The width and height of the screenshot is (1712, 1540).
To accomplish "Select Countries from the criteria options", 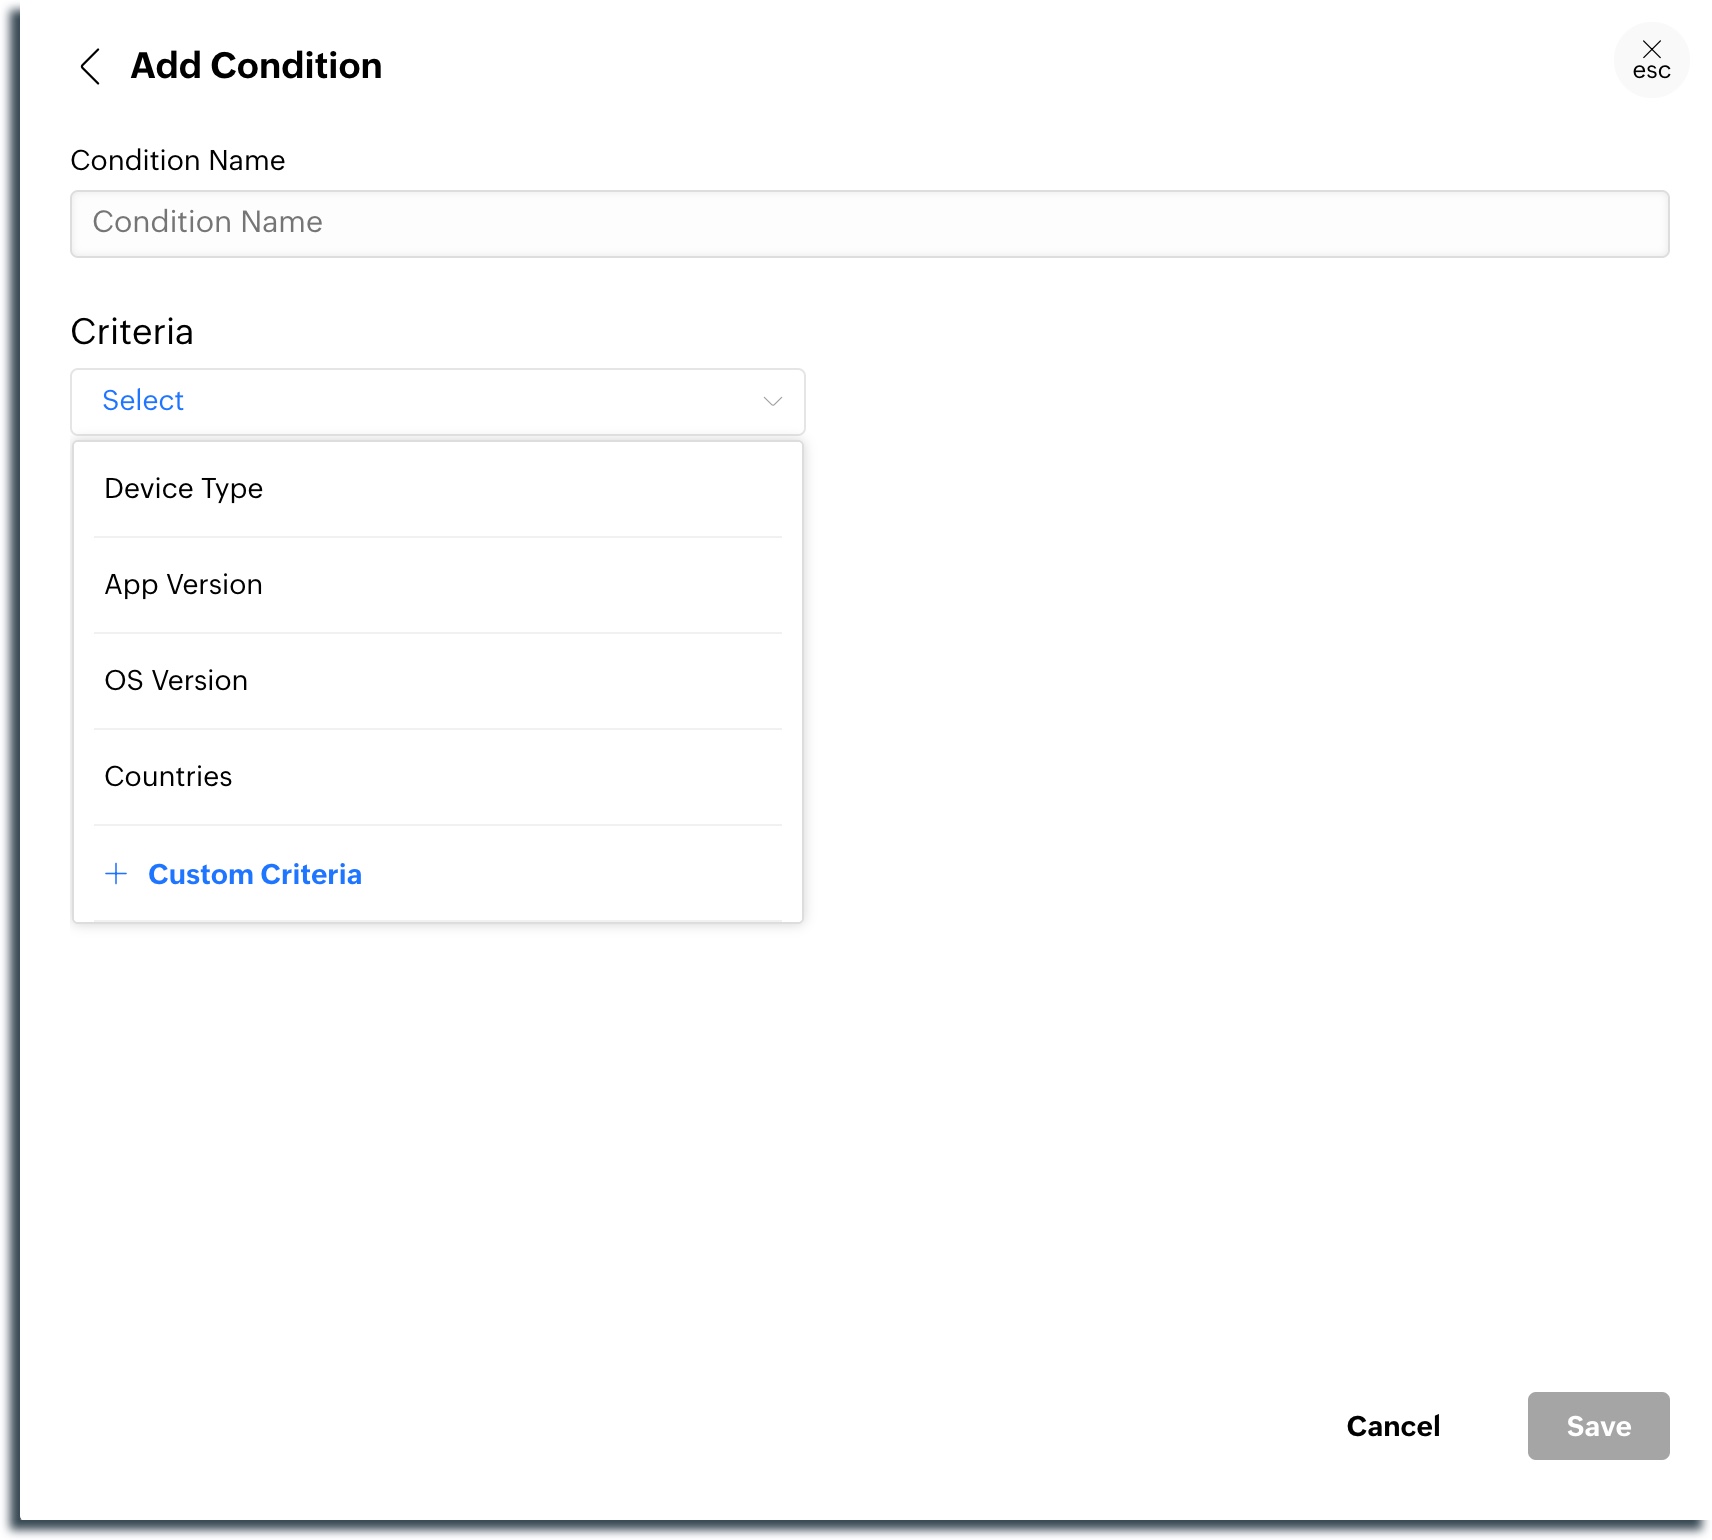I will coord(168,777).
